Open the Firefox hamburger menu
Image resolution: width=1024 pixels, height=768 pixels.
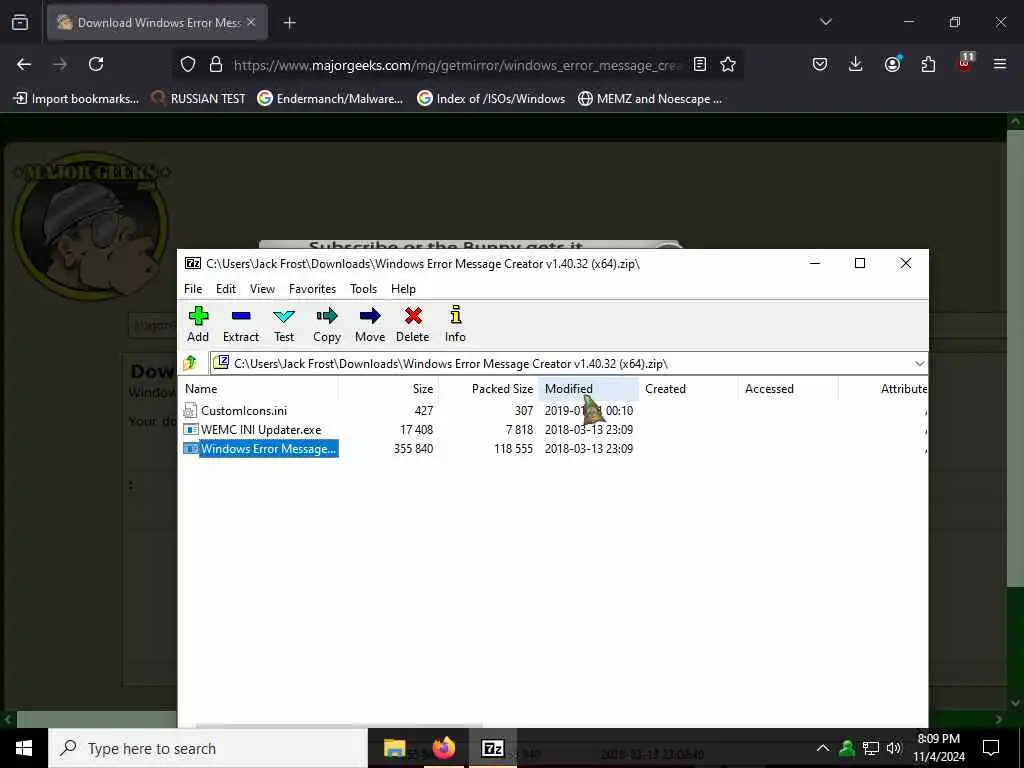[x=999, y=64]
